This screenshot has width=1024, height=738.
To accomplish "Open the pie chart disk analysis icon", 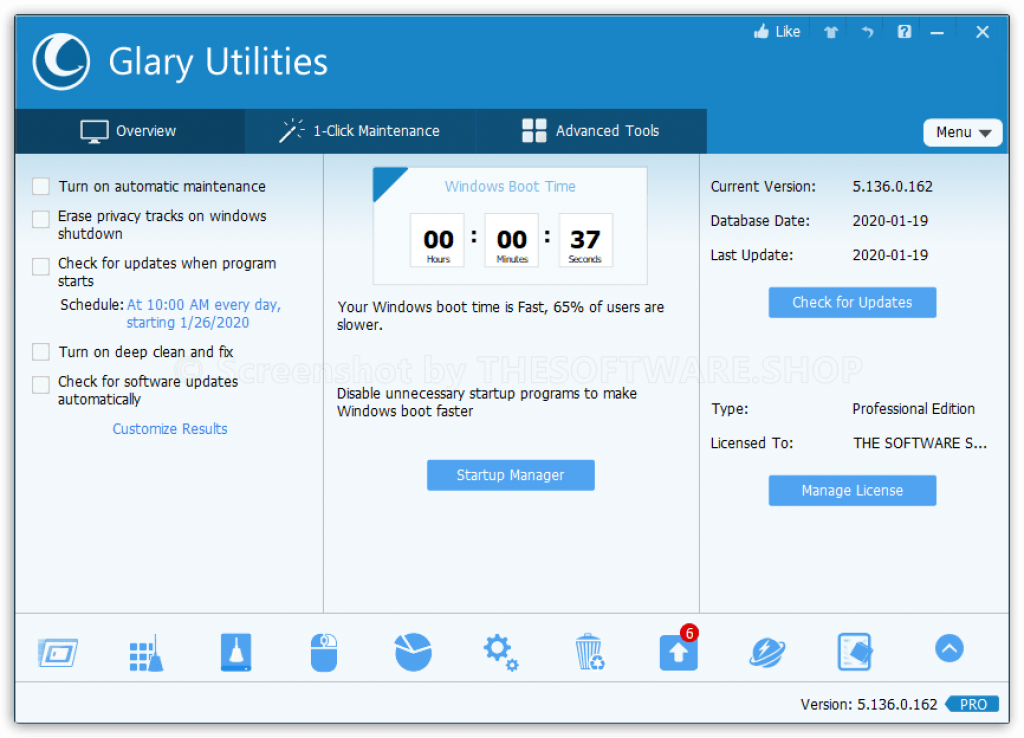I will click(x=413, y=653).
